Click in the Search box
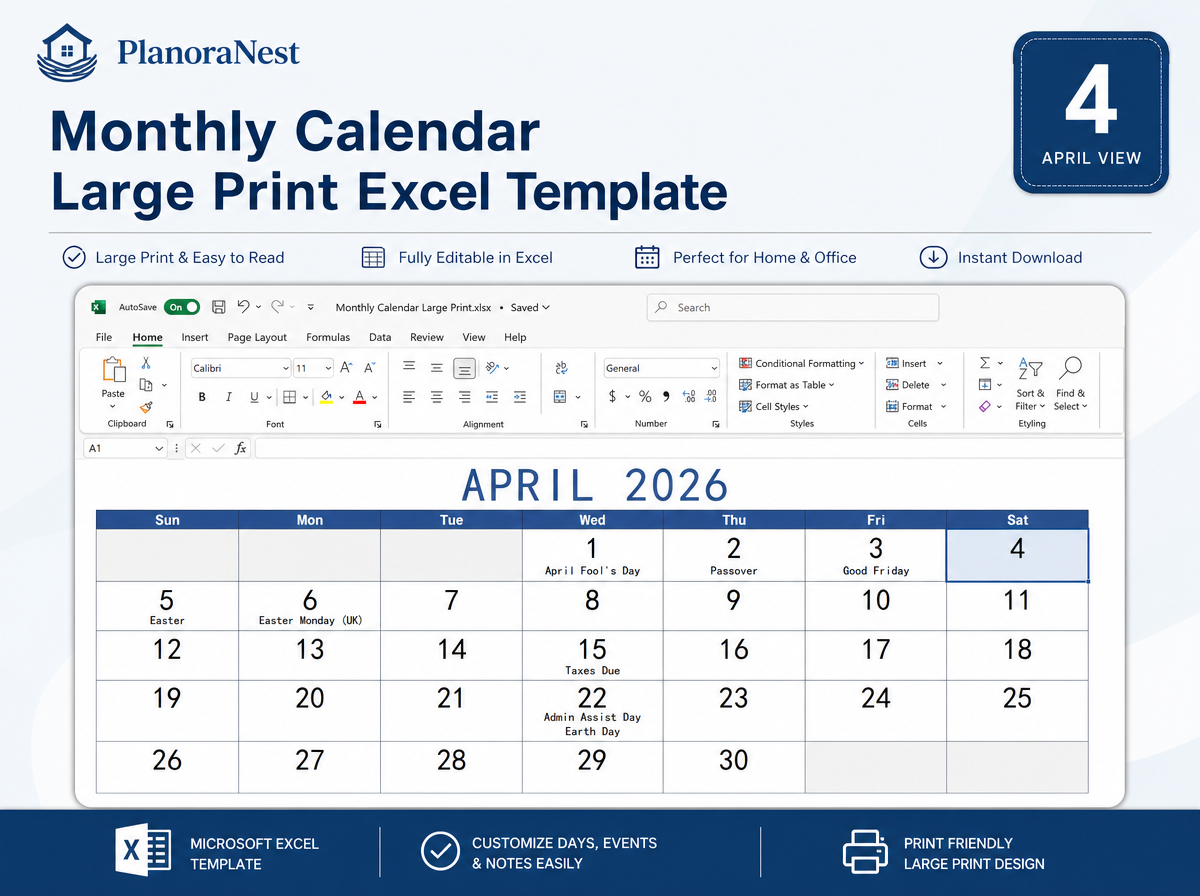 click(793, 307)
